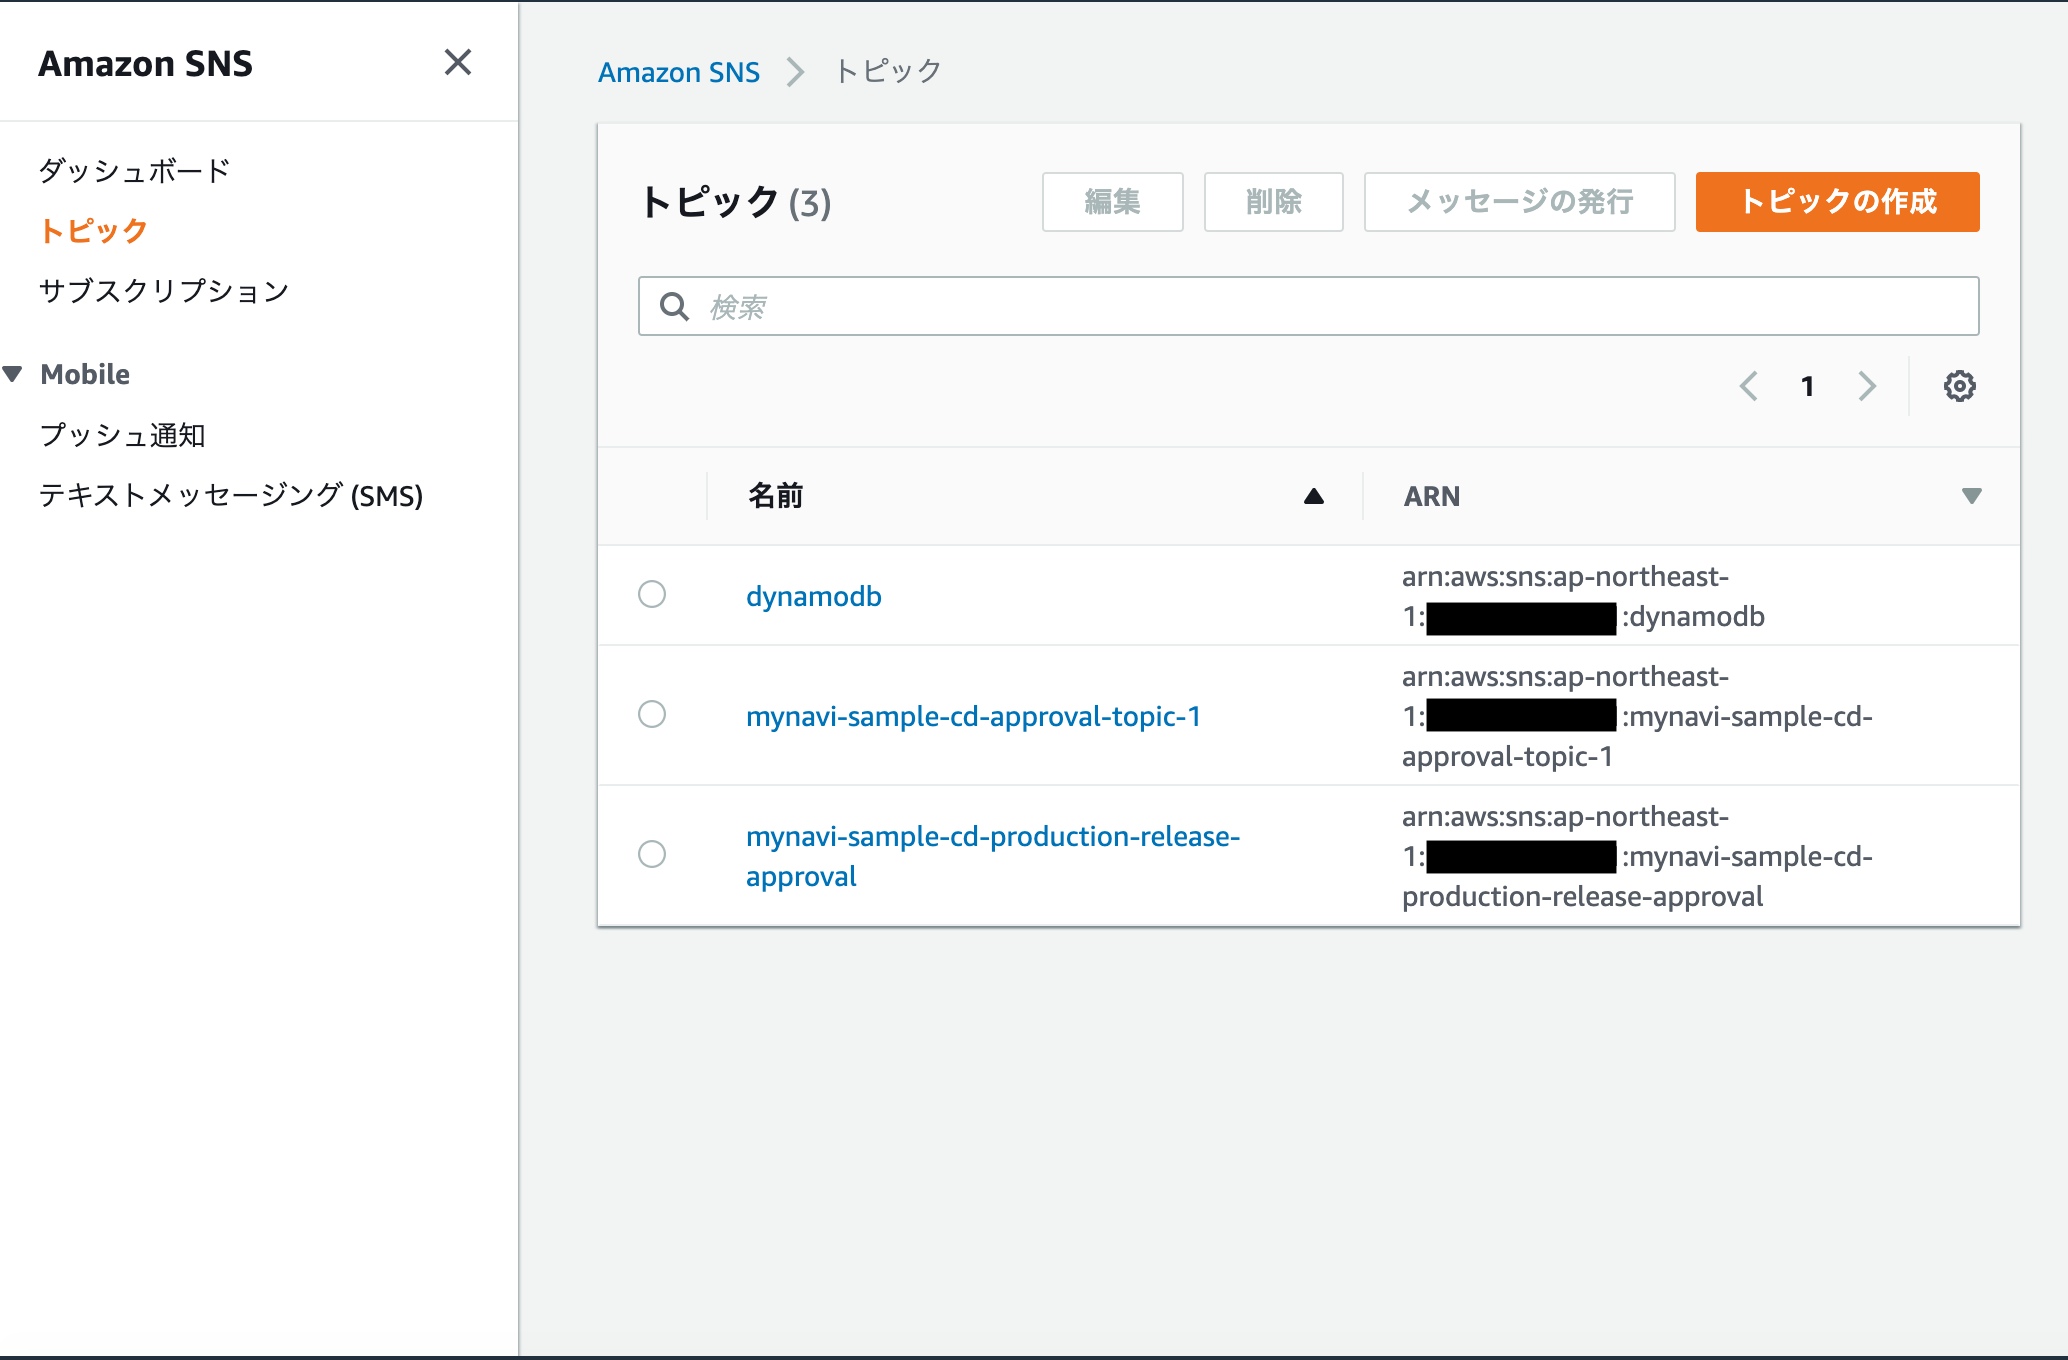This screenshot has width=2068, height=1360.
Task: Collapse the Mobile section triangle
Action: pos(13,374)
